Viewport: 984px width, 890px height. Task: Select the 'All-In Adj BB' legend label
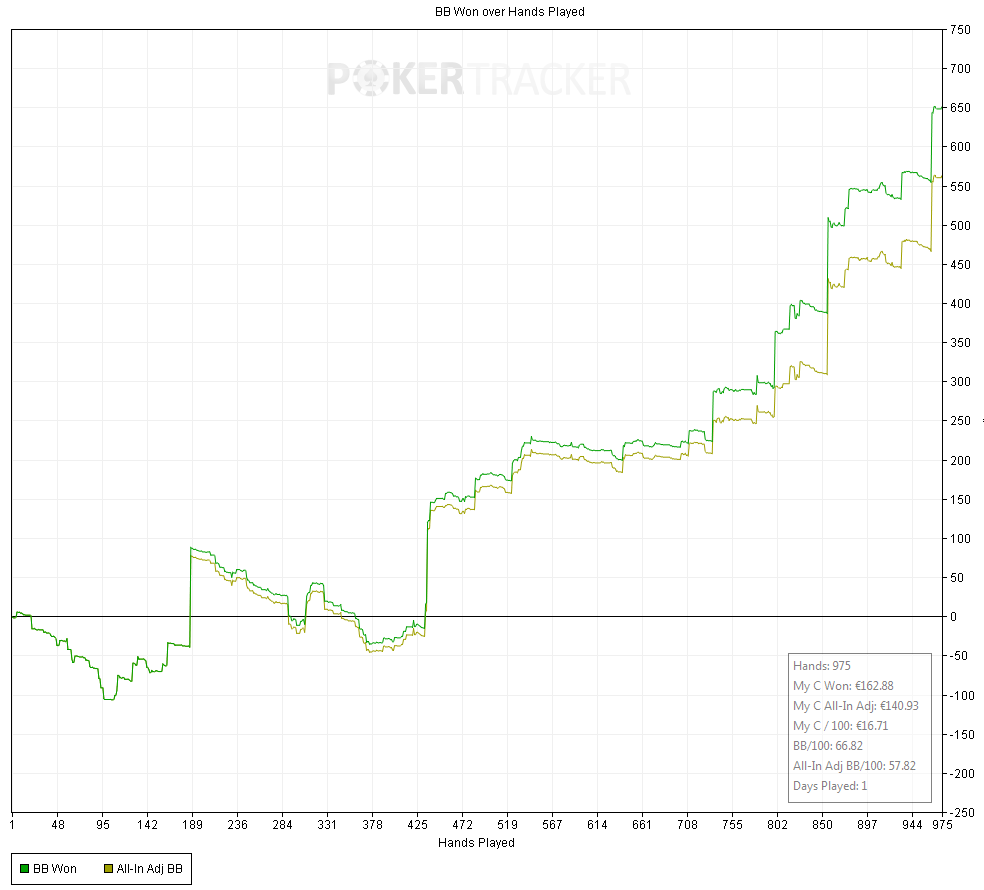point(149,869)
